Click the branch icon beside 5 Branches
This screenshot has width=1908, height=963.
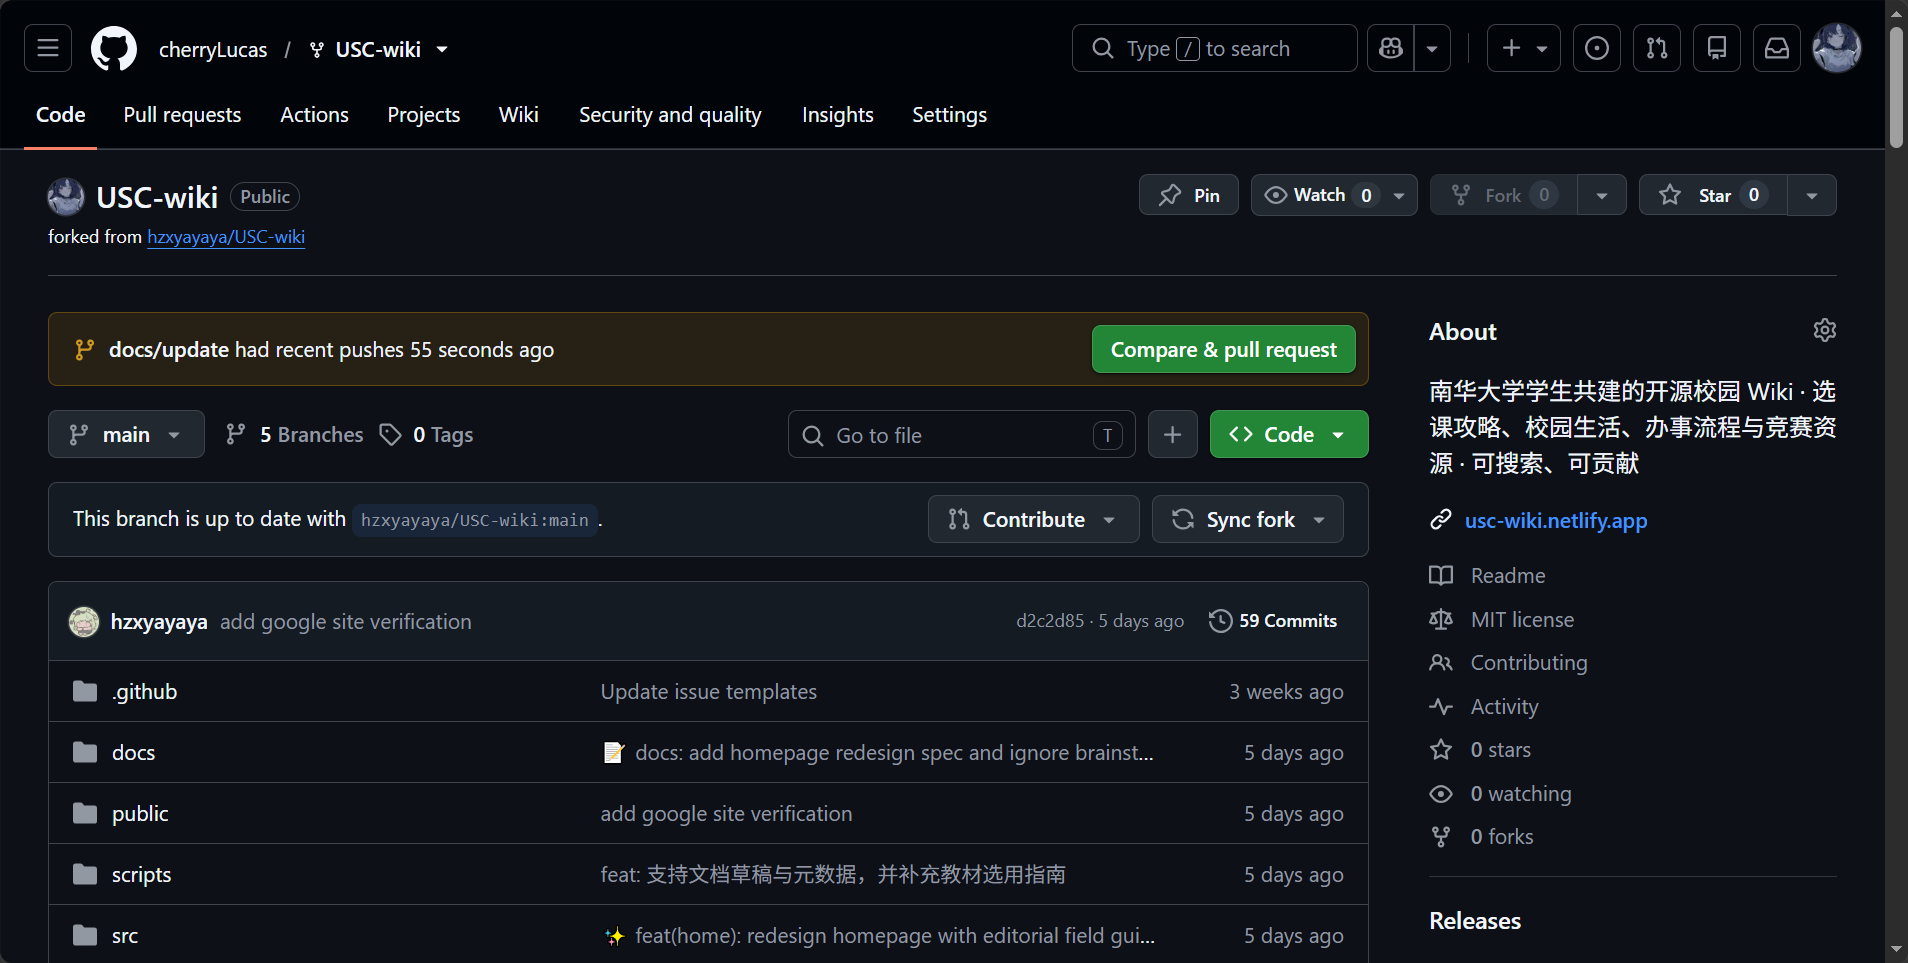236,435
